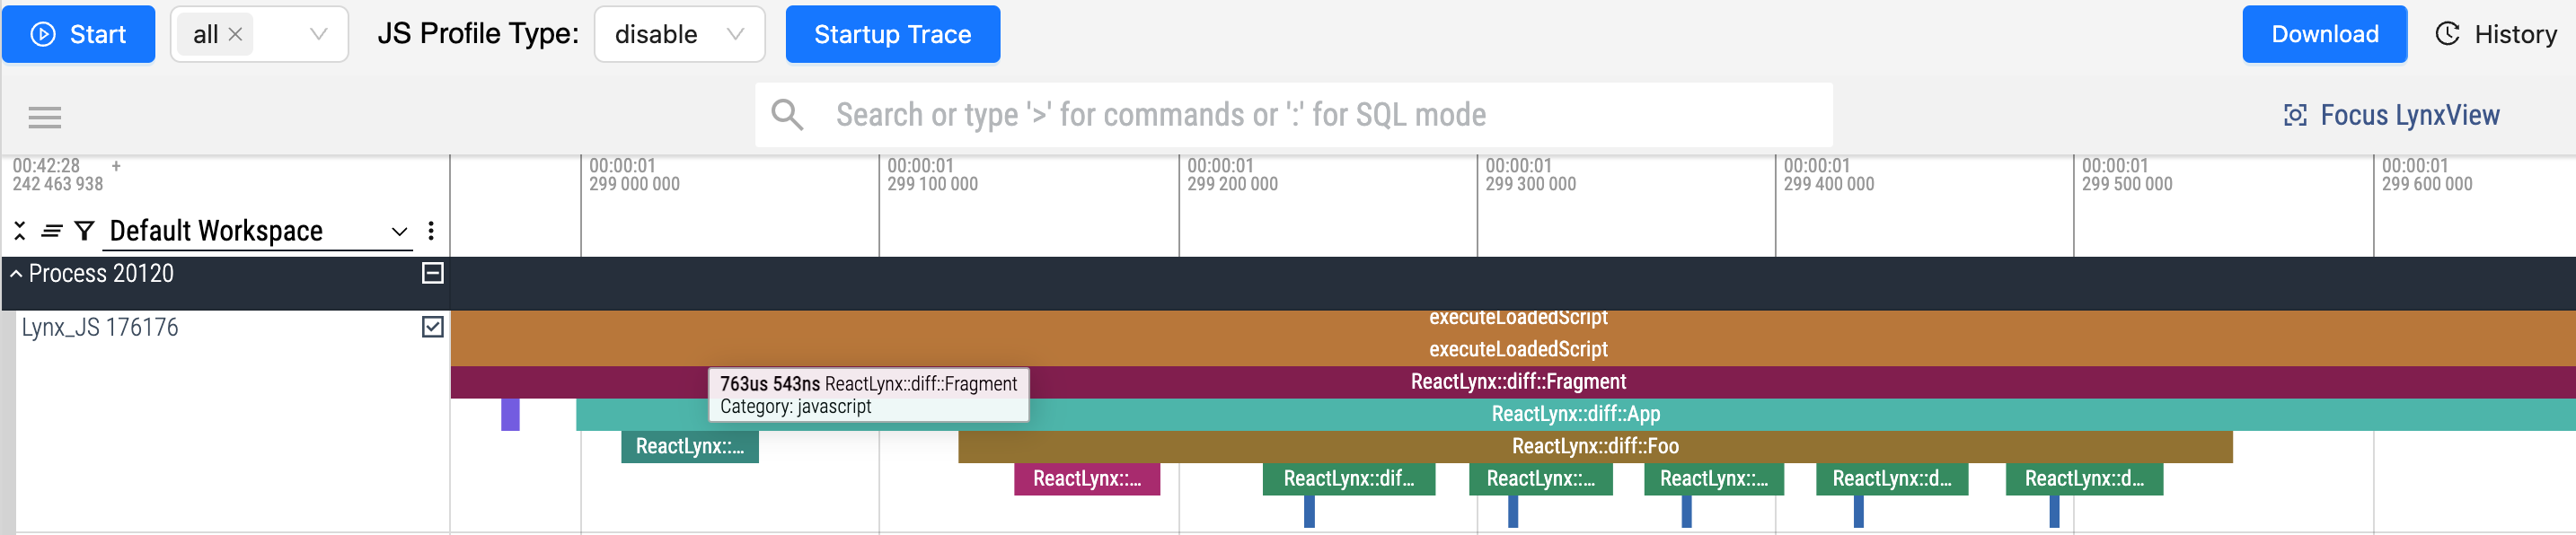Screen dimensions: 2576x535
Task: Focus the search or commands input field
Action: click(1294, 115)
